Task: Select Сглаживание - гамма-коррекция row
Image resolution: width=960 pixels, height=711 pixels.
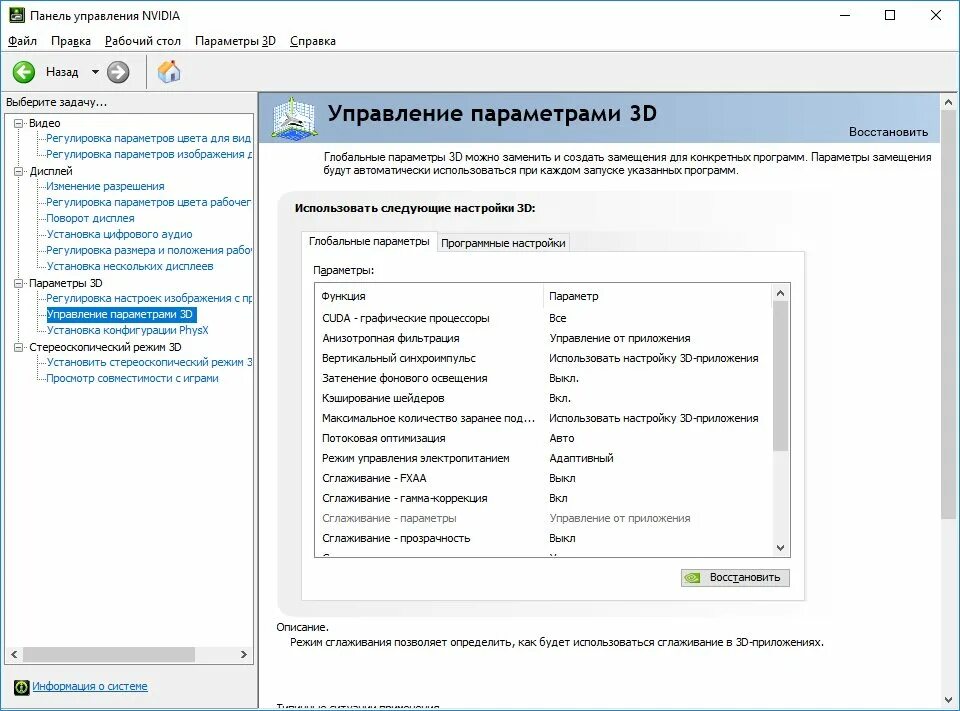Action: (x=544, y=498)
